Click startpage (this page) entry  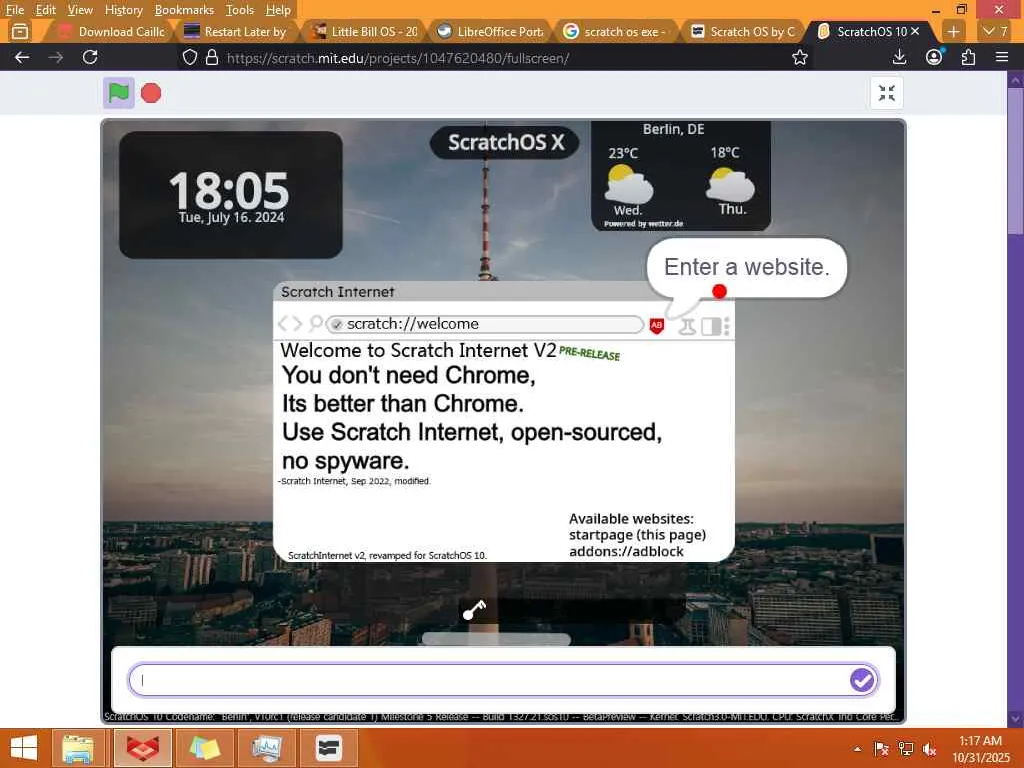pos(637,535)
